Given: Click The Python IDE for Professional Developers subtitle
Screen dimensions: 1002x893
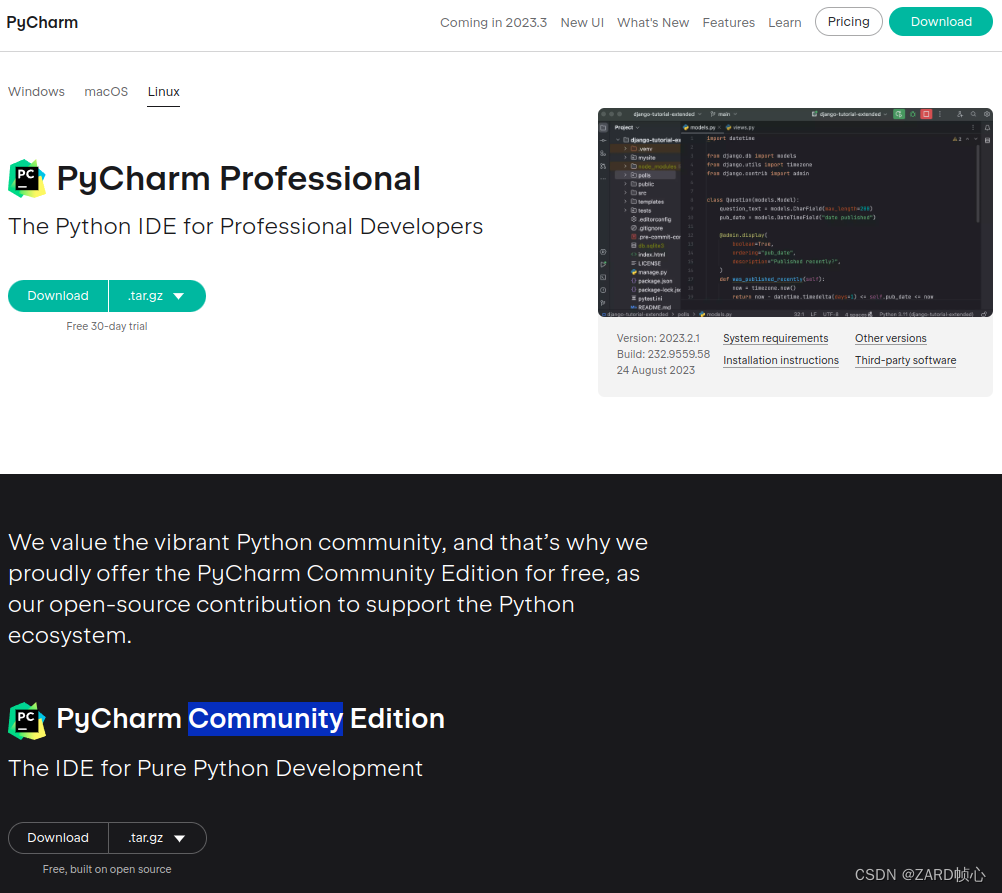Looking at the screenshot, I should 245,226.
